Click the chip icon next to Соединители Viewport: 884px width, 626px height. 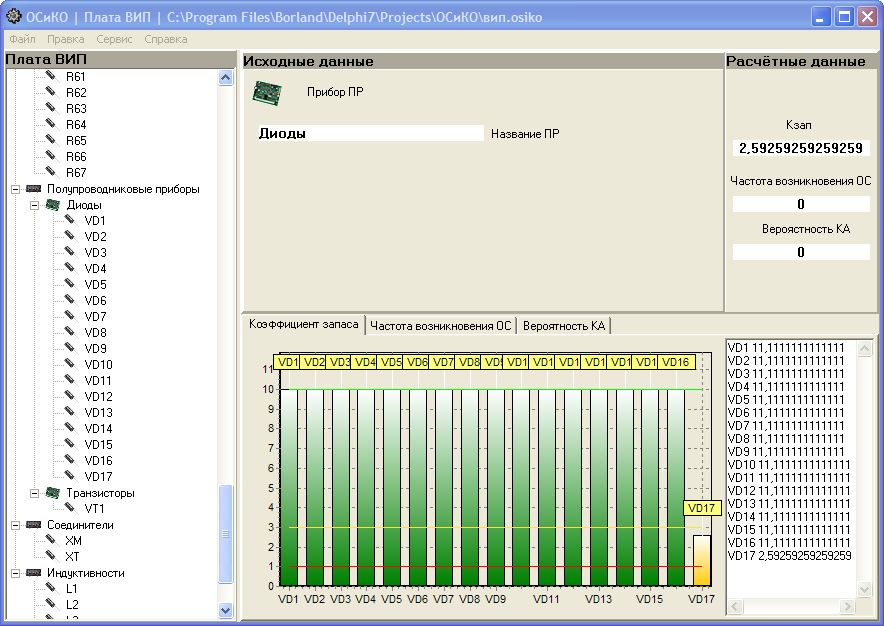pos(34,524)
